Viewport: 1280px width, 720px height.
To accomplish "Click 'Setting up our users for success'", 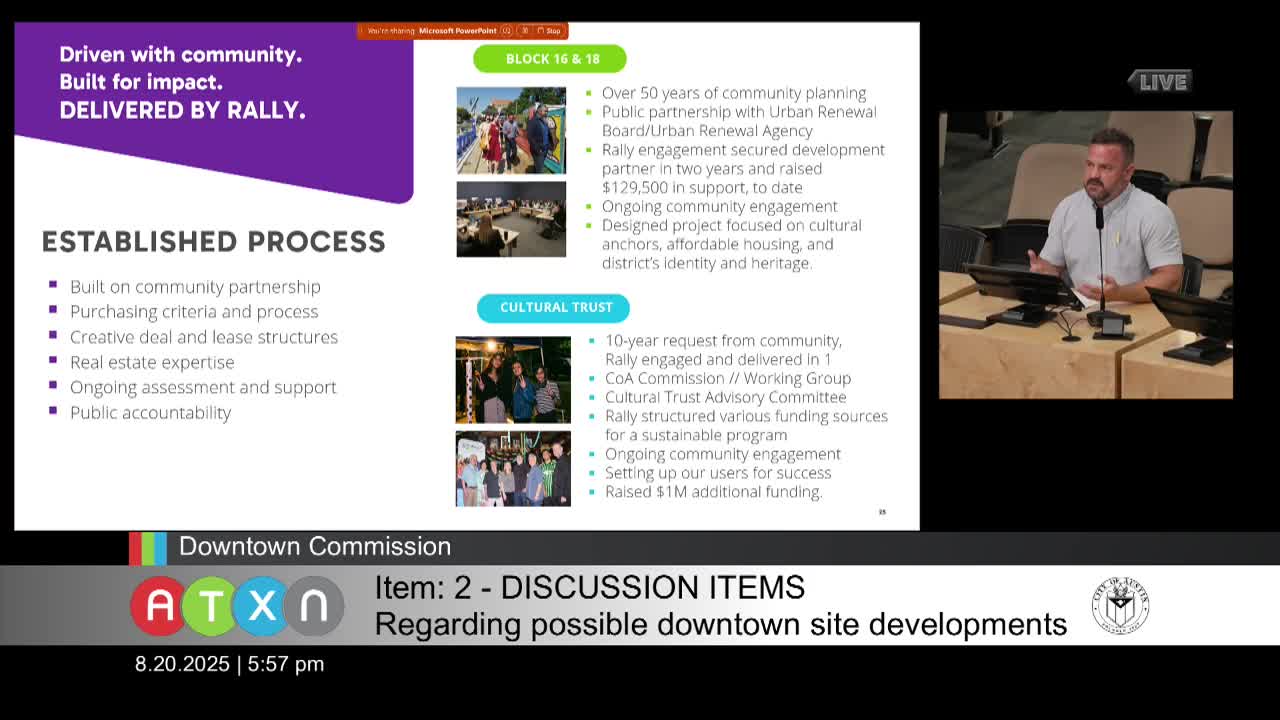I will [718, 473].
